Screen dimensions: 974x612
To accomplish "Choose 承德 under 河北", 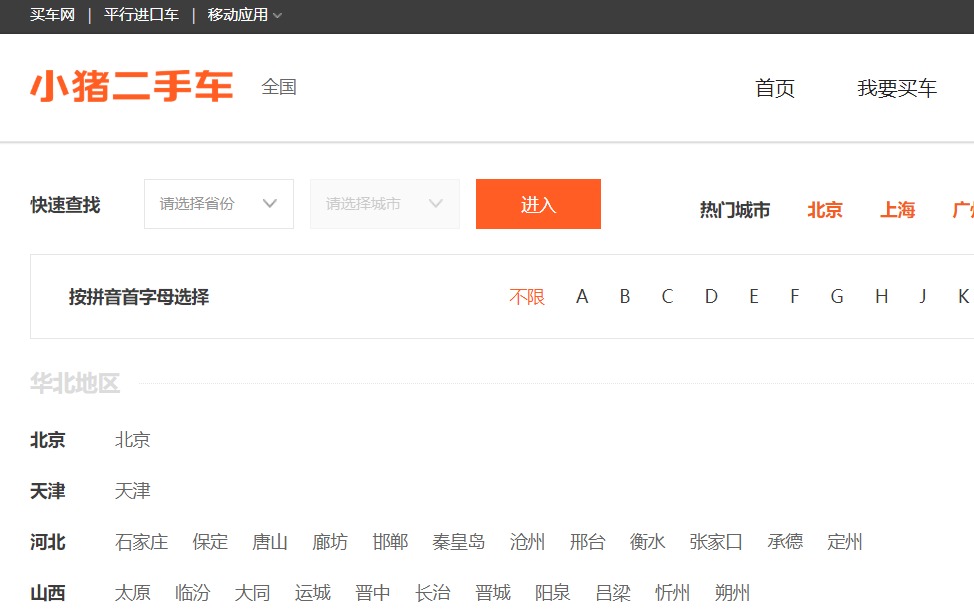I will [x=785, y=542].
